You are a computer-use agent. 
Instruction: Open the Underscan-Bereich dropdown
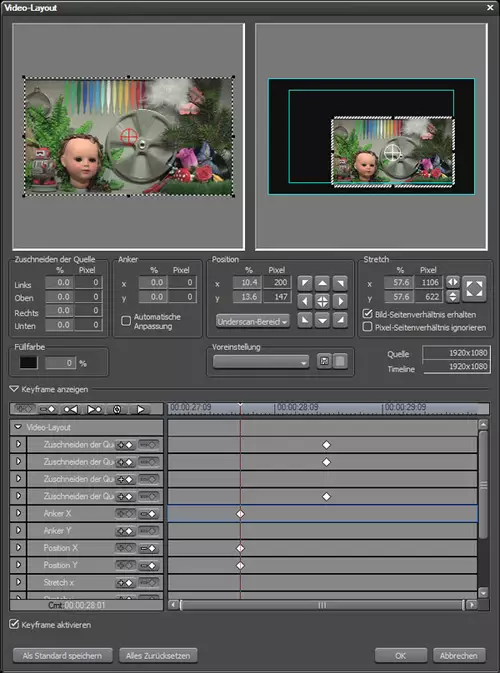[253, 321]
